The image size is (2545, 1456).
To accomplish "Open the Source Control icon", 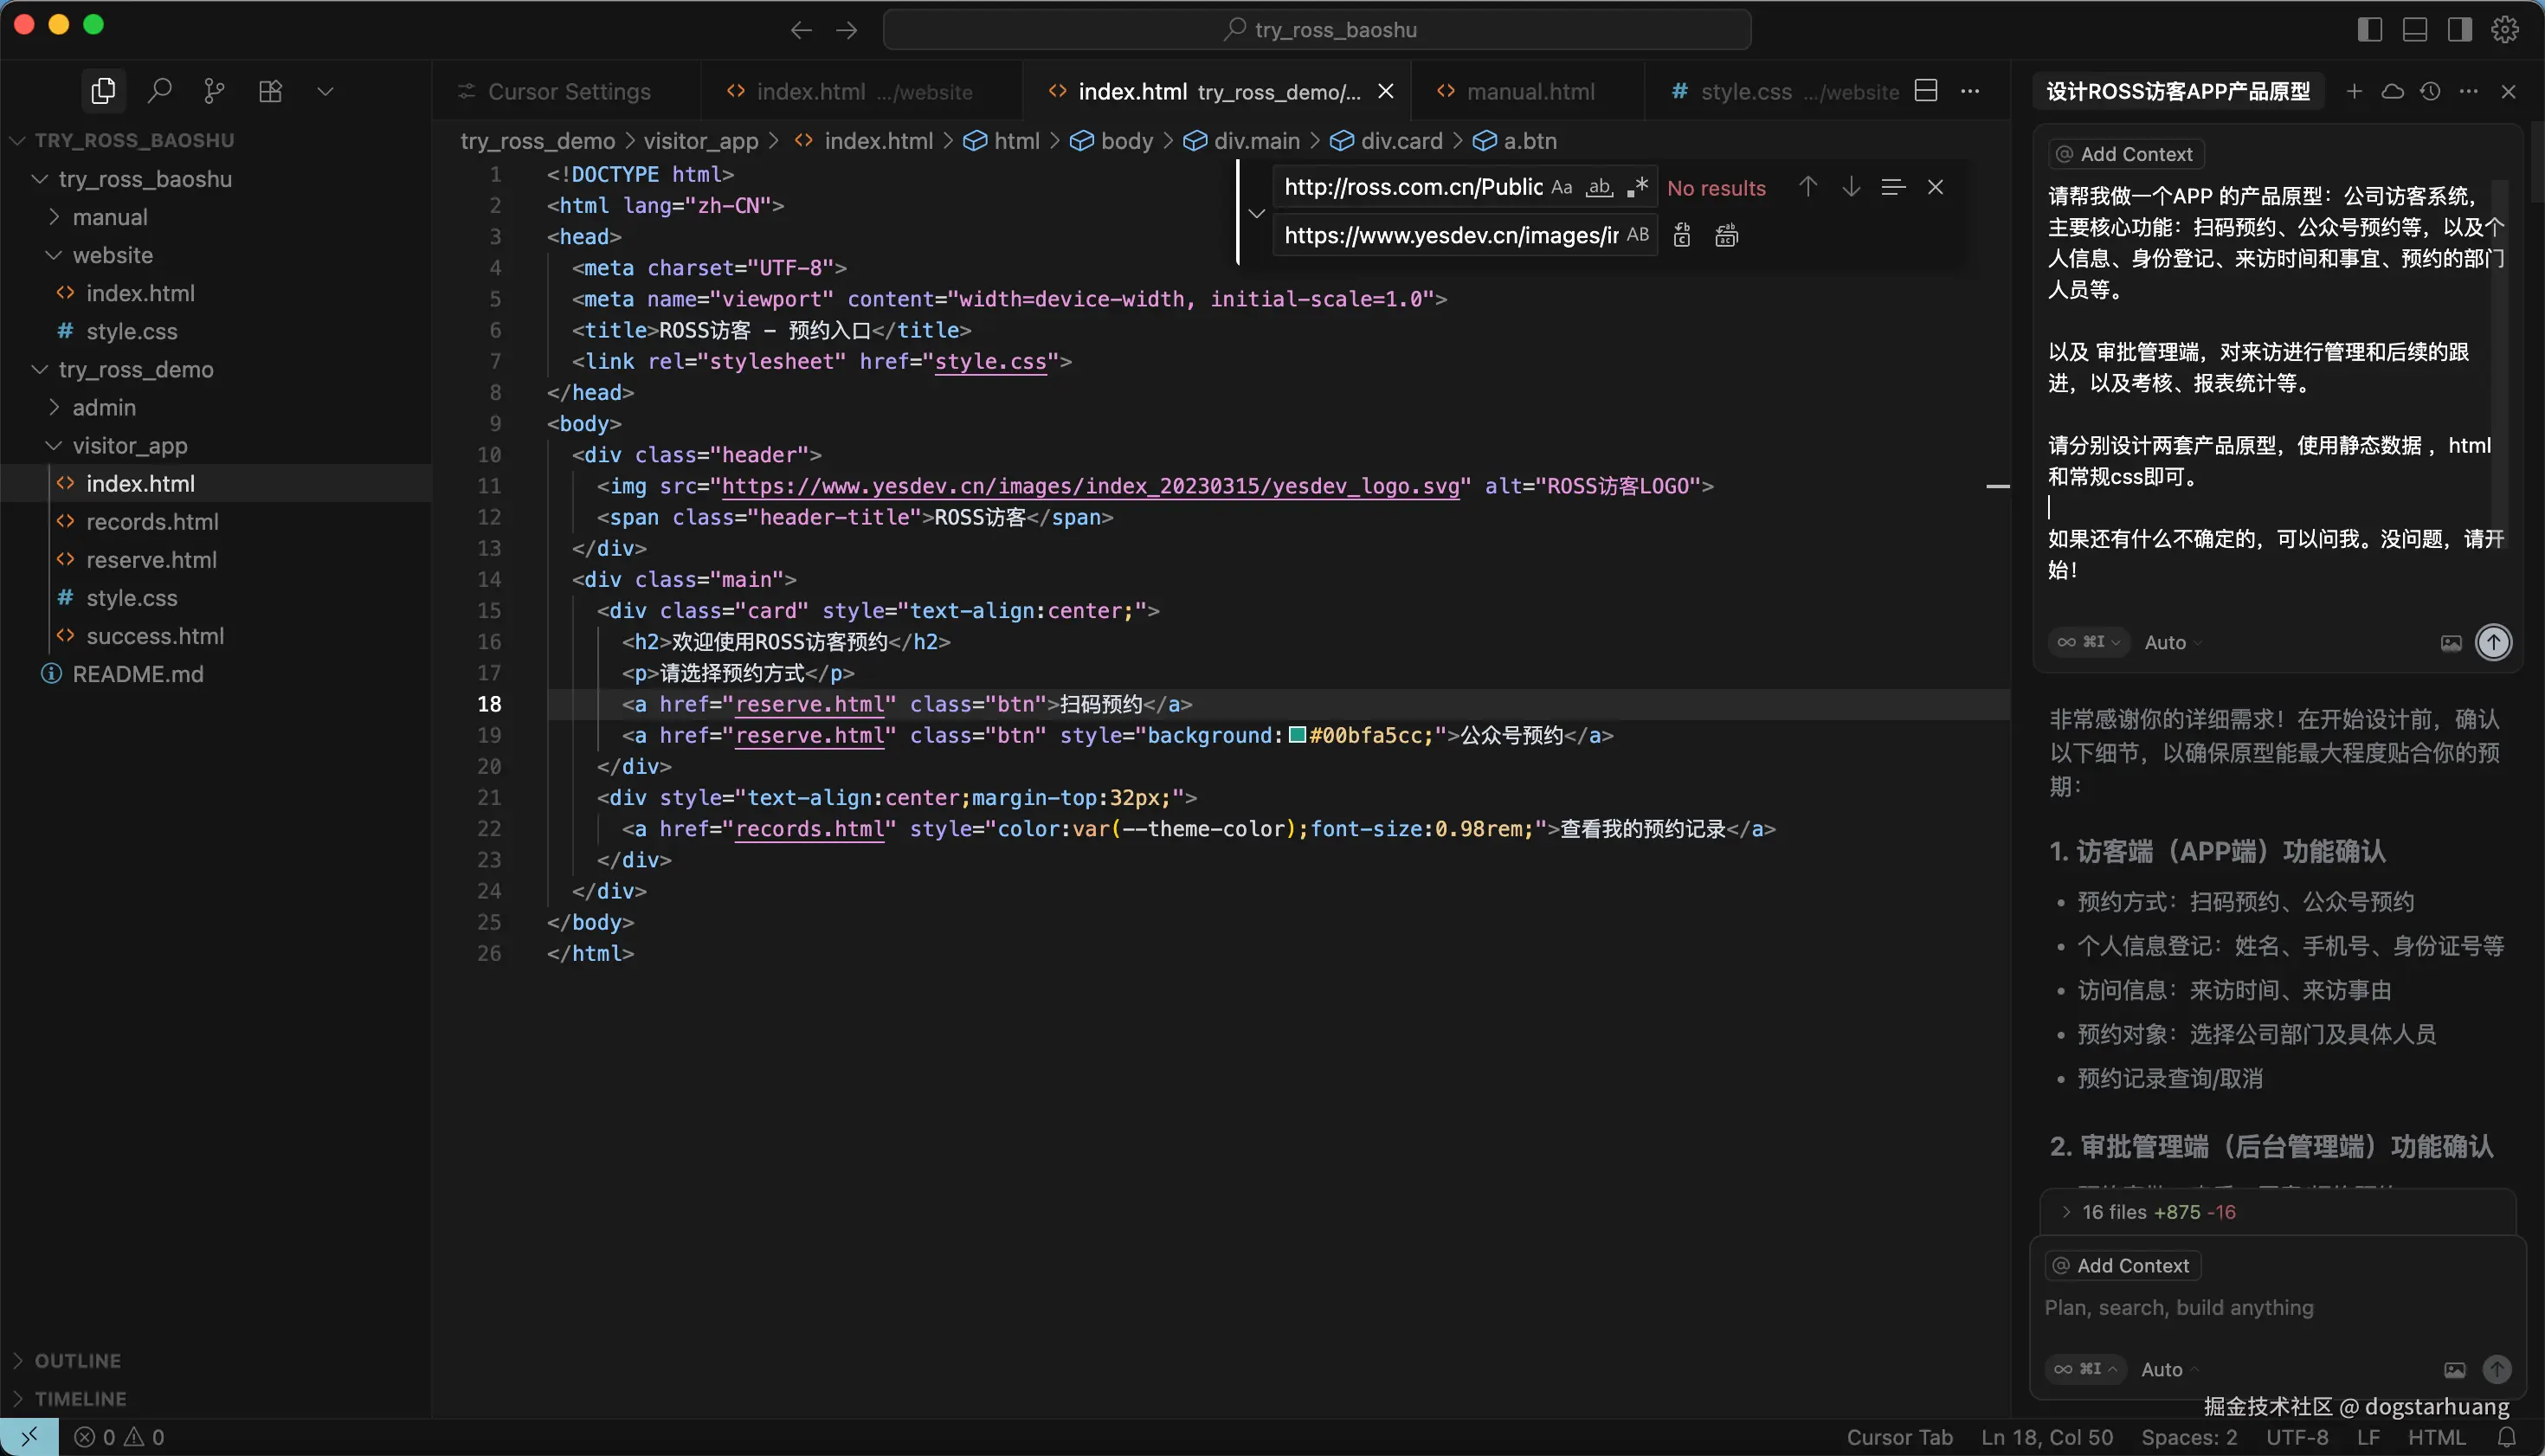I will pyautogui.click(x=214, y=91).
